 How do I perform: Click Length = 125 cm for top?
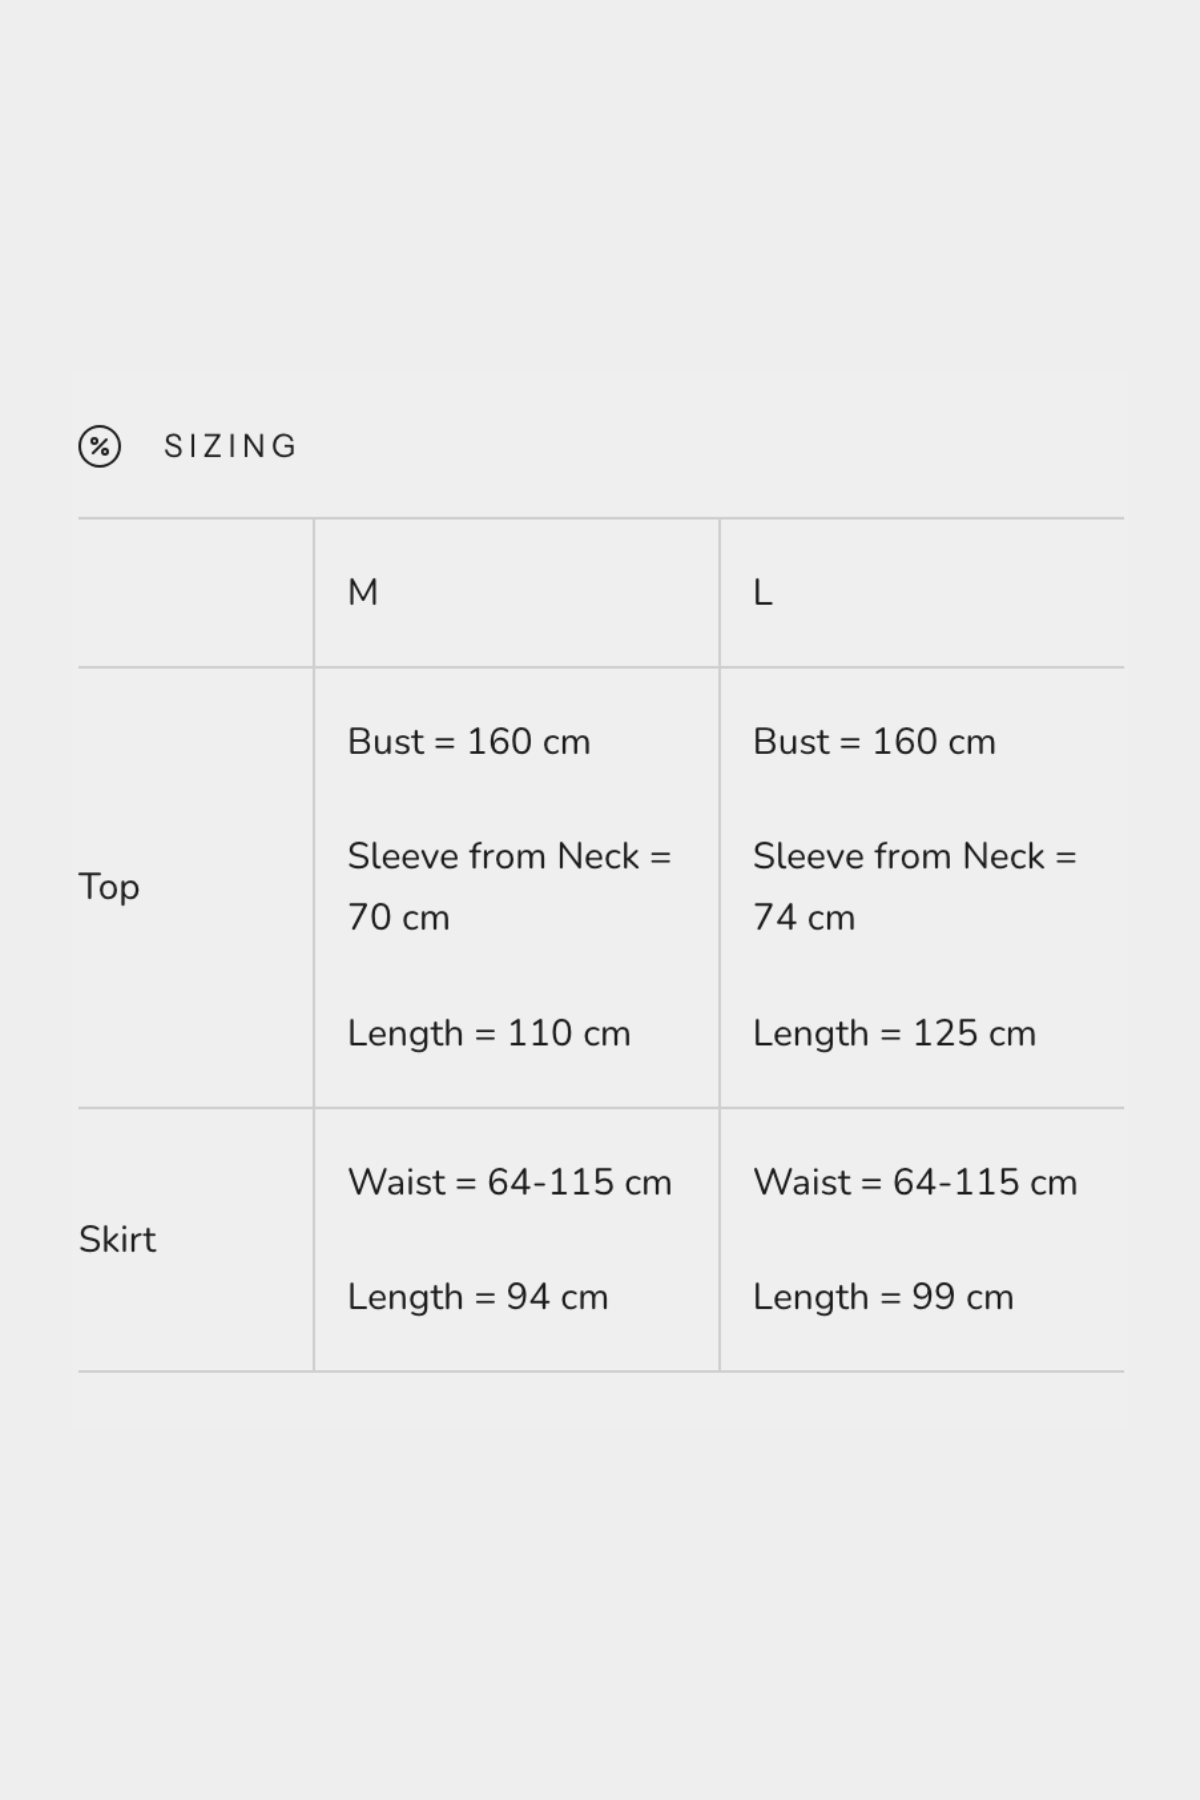tap(894, 1034)
